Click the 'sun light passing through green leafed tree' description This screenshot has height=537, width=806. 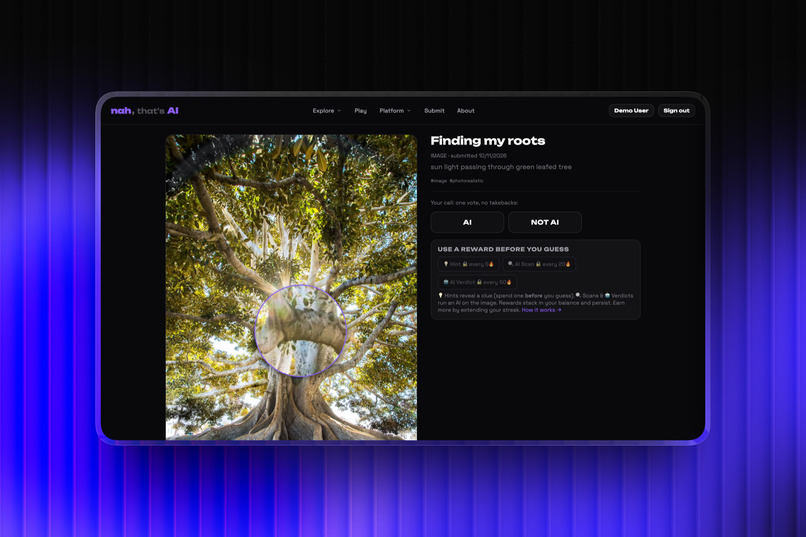(x=501, y=167)
